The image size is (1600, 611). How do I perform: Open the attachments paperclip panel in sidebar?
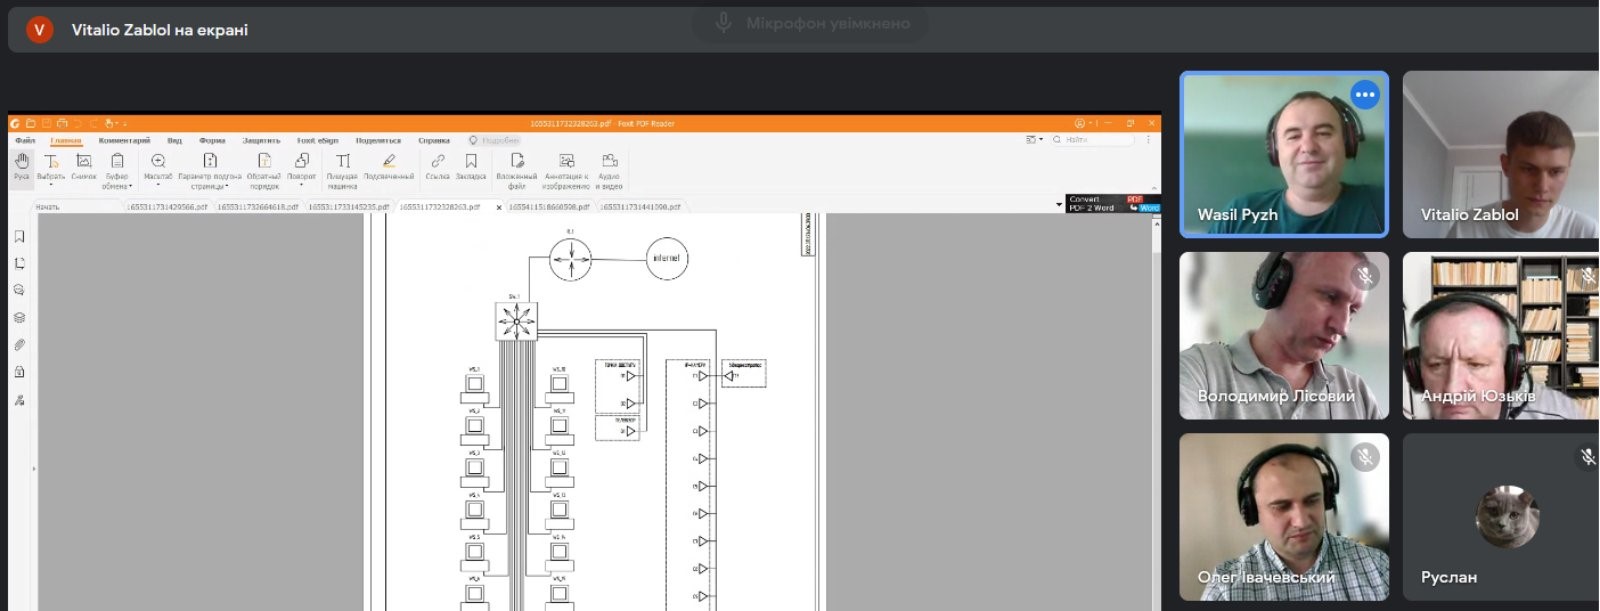19,345
